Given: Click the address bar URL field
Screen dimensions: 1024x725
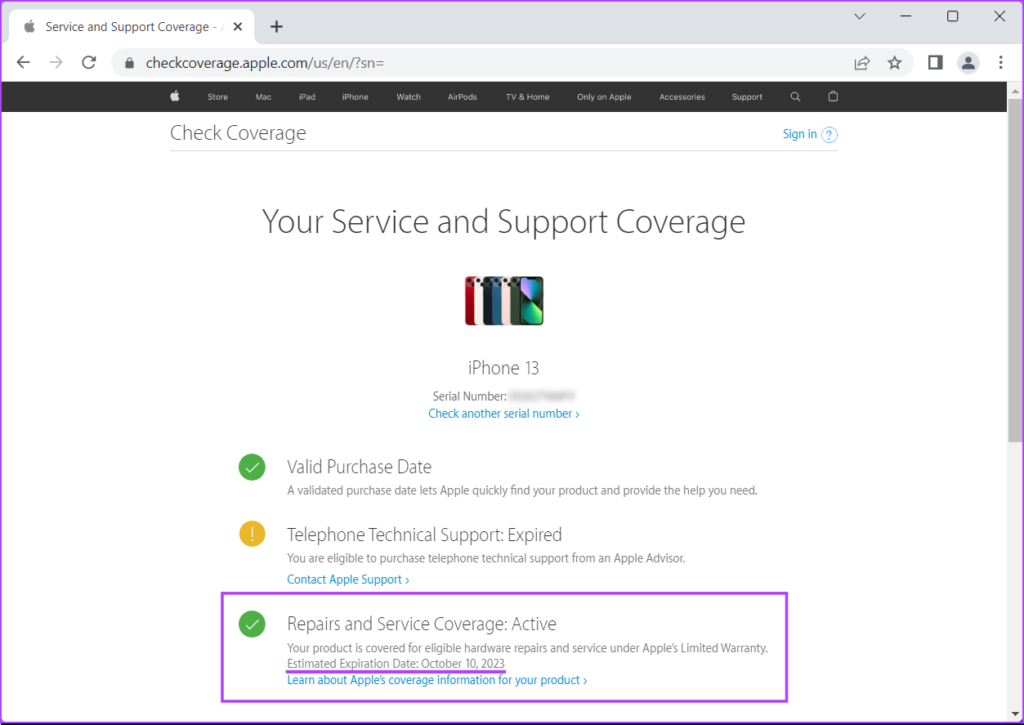Looking at the screenshot, I should click(x=483, y=63).
